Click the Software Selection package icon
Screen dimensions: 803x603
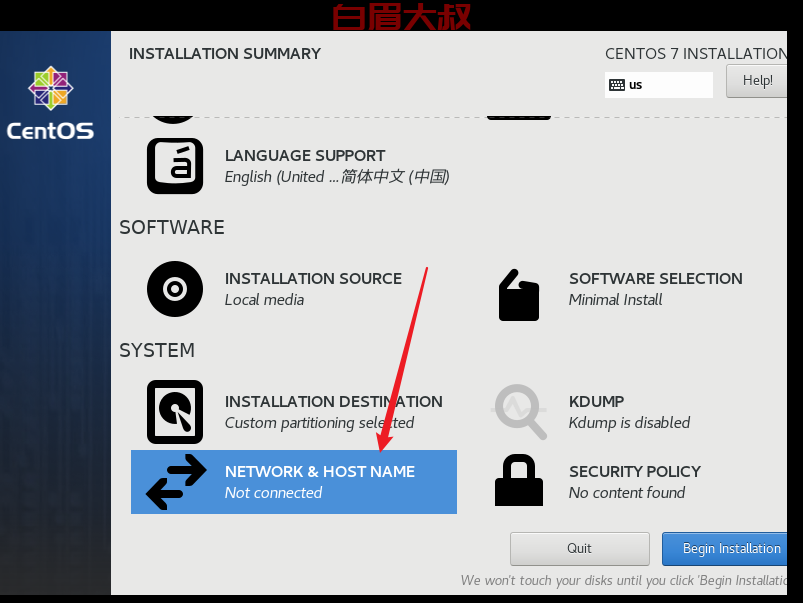click(x=518, y=295)
